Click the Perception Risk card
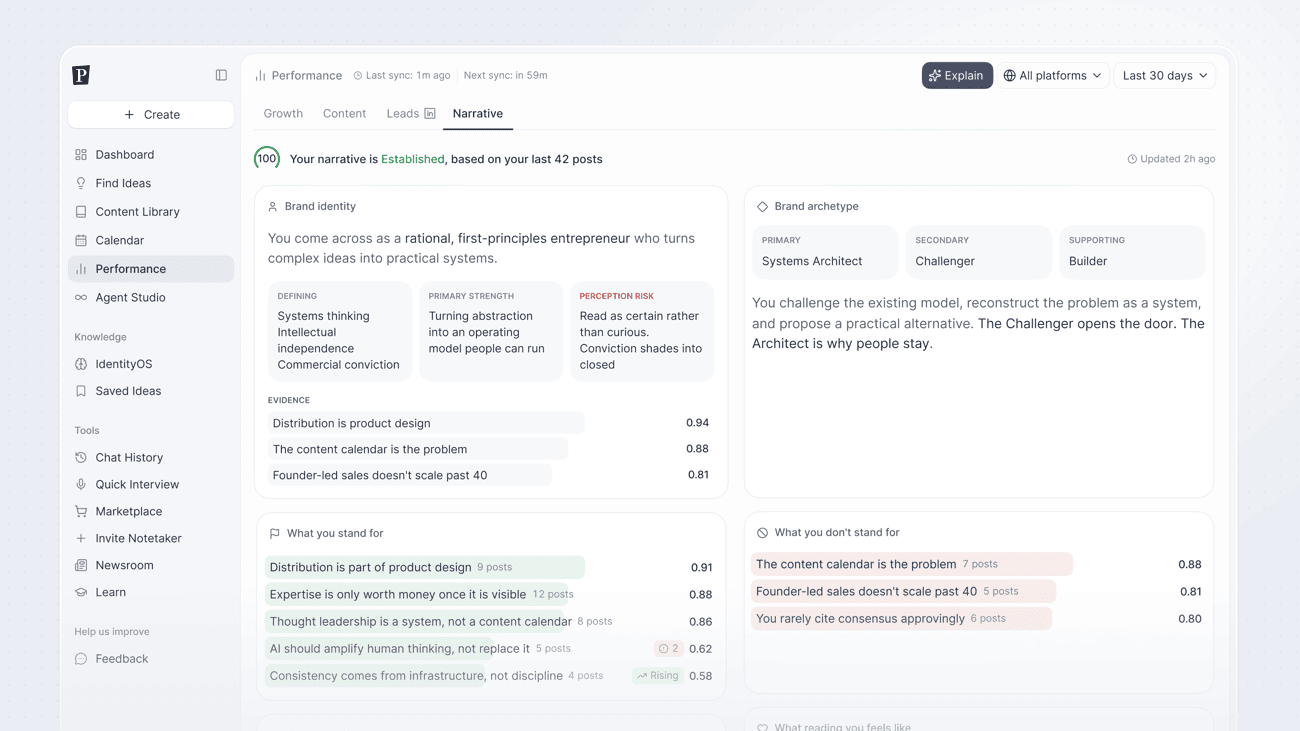The width and height of the screenshot is (1300, 731). click(642, 331)
